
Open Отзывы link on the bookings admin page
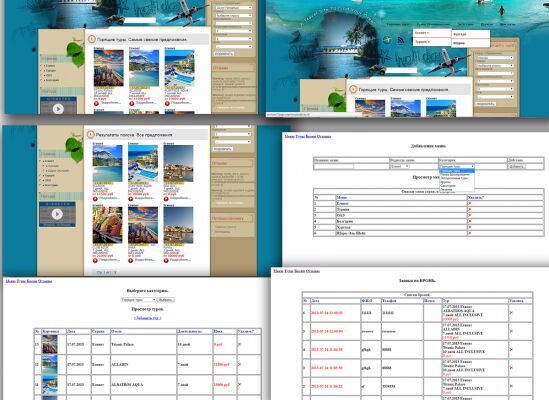click(x=312, y=271)
